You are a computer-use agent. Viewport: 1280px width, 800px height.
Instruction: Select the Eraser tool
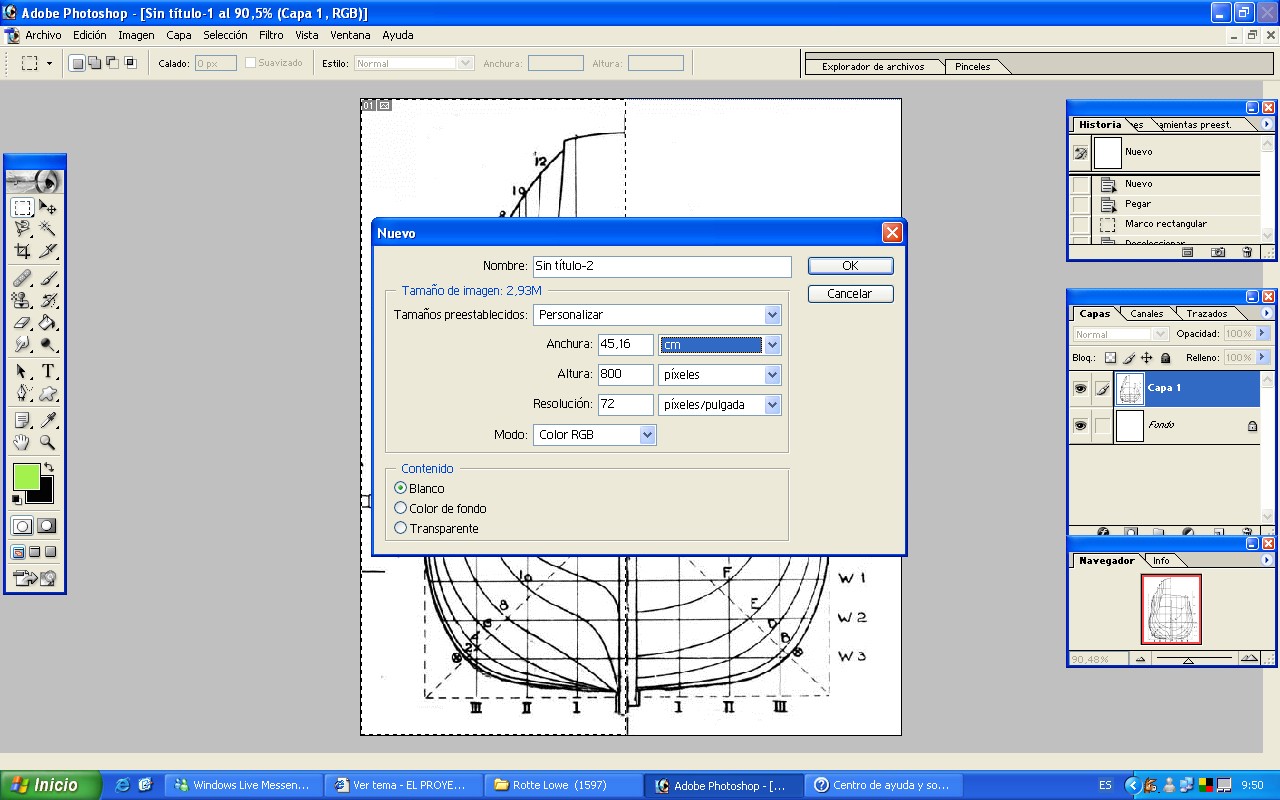[x=22, y=322]
